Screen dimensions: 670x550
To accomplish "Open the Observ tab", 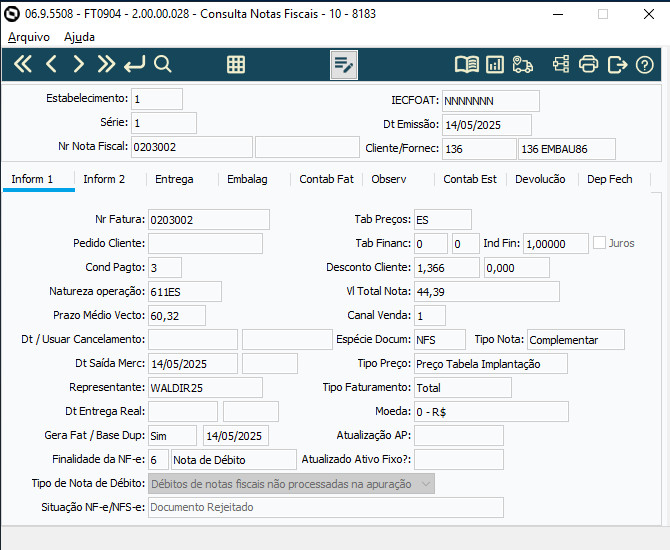I will click(389, 179).
